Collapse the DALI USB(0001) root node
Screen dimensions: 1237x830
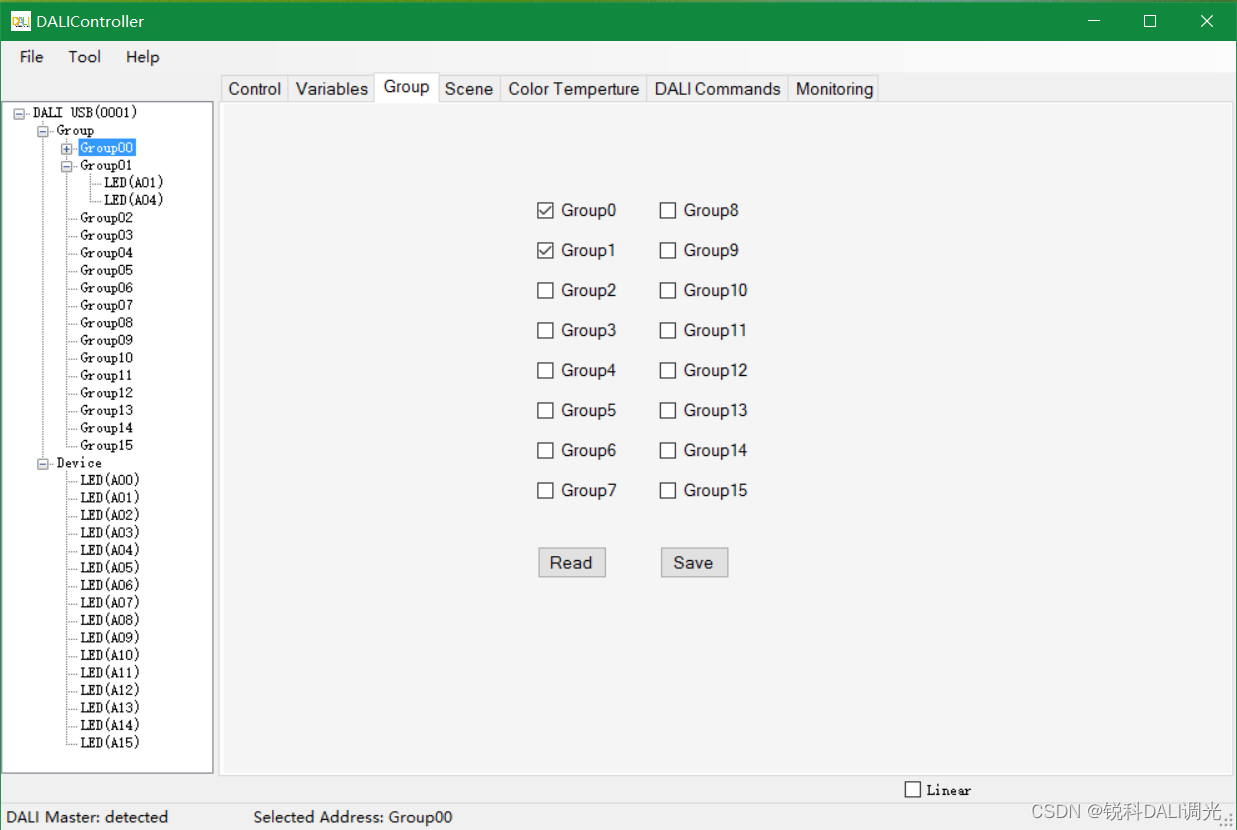pos(19,113)
